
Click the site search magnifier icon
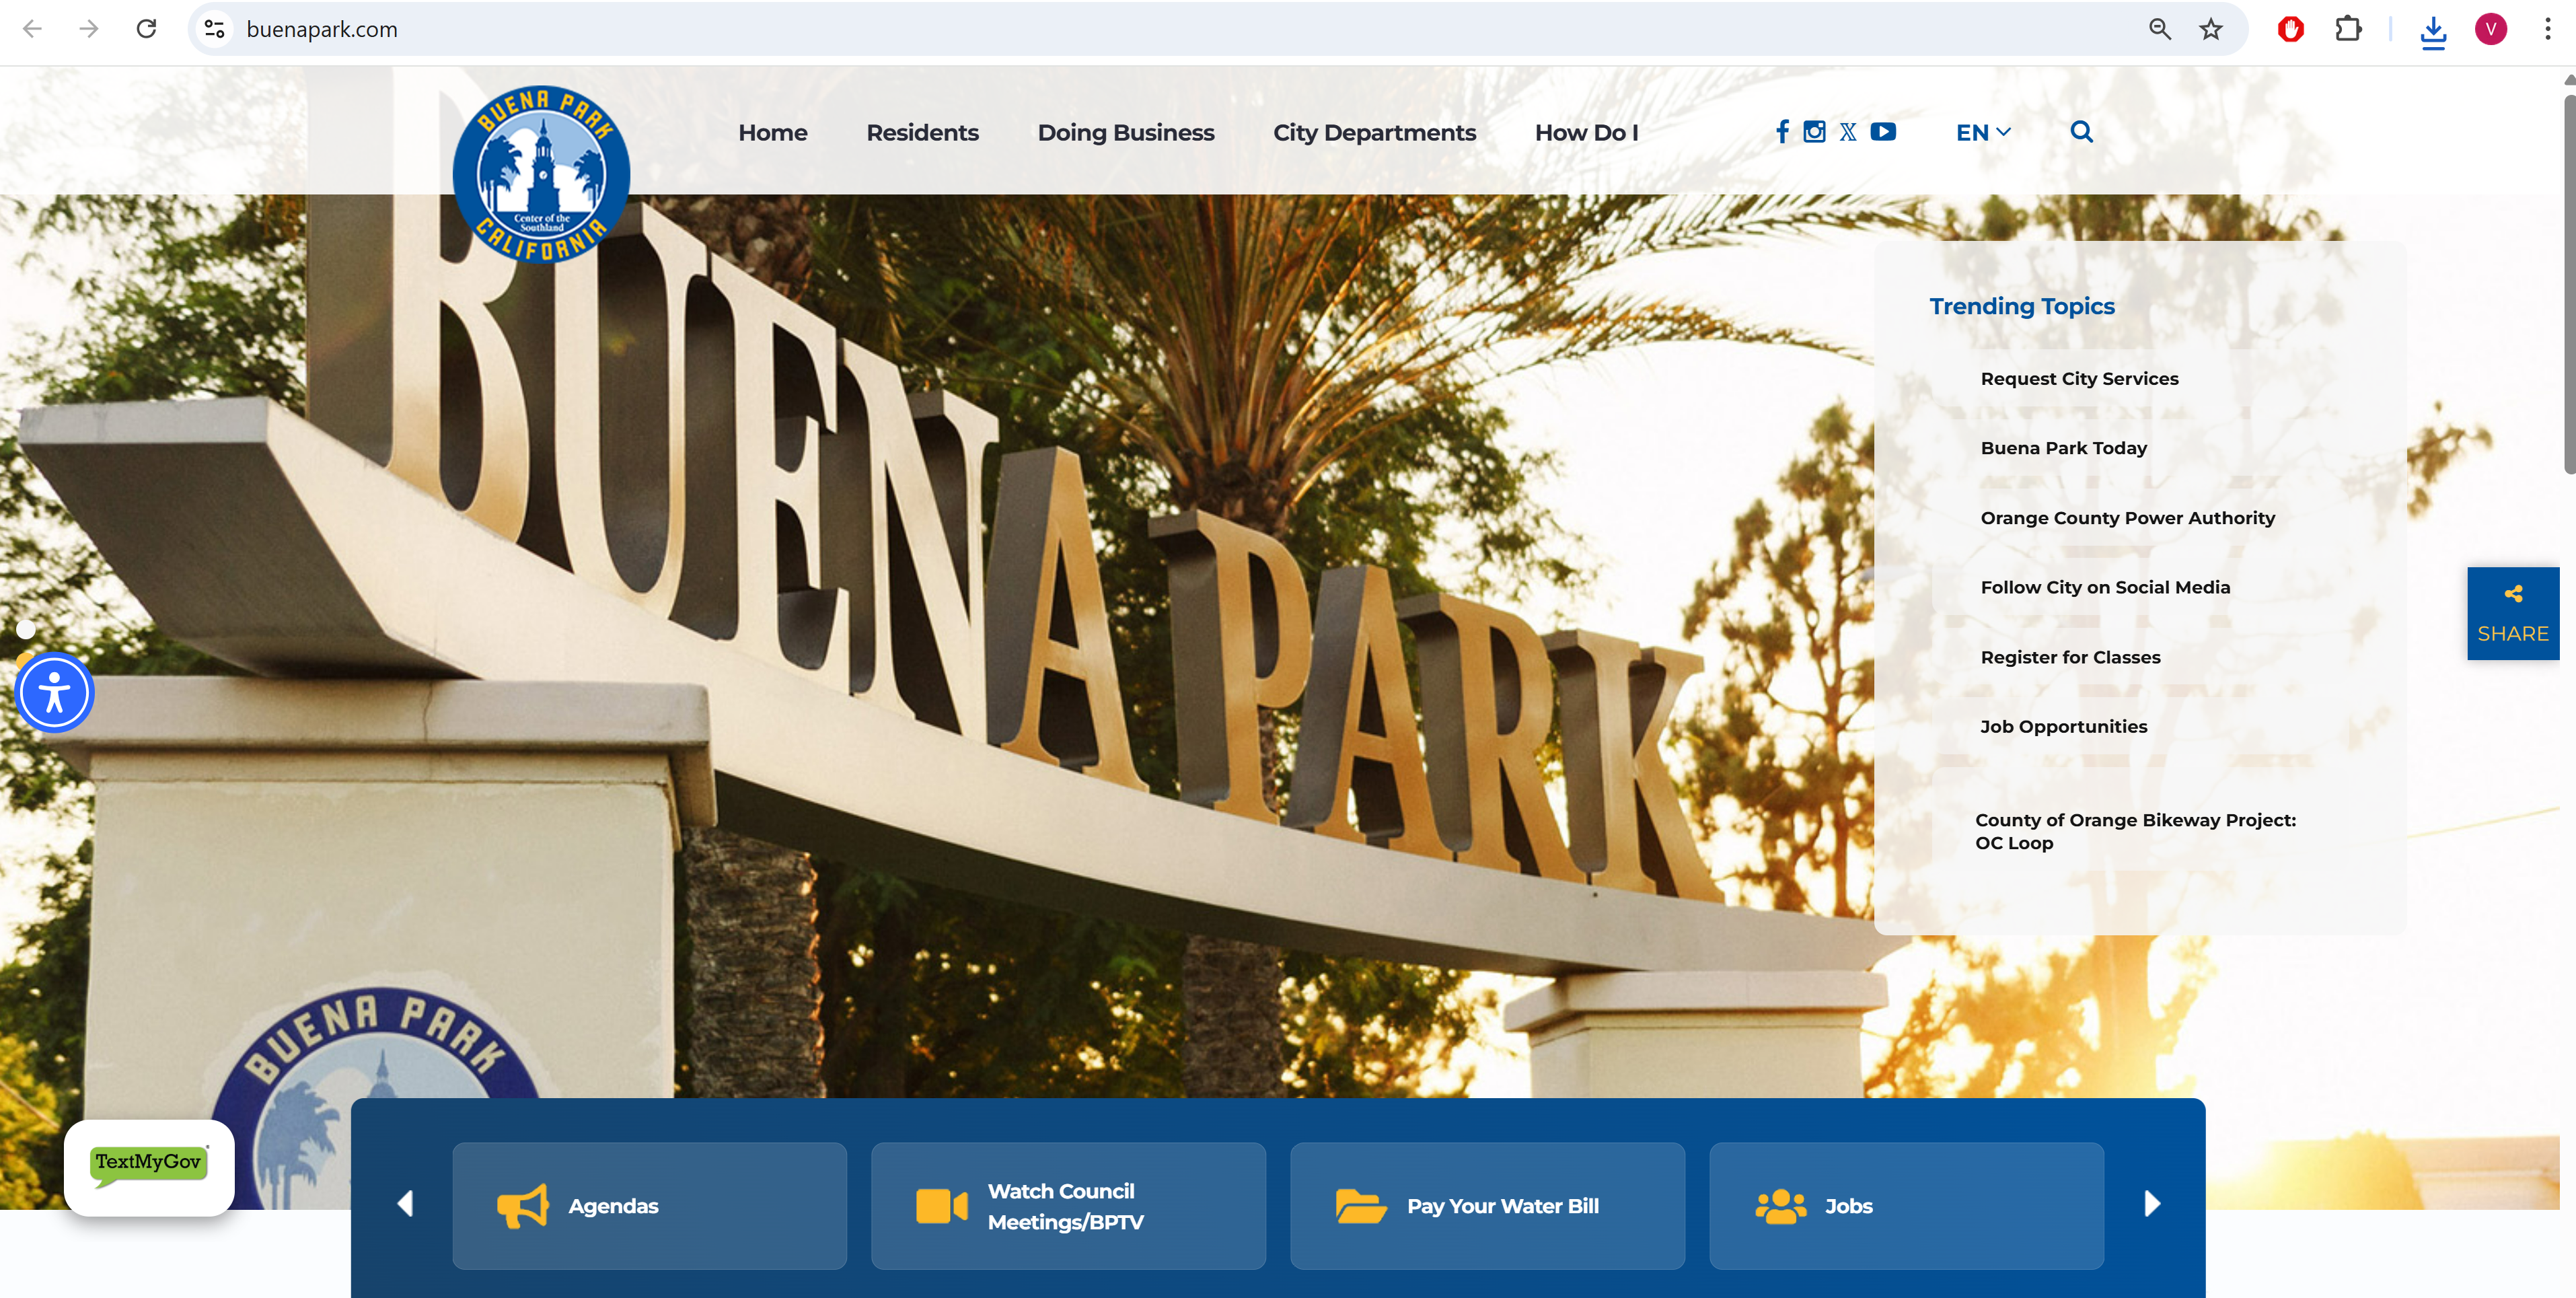(x=2081, y=132)
